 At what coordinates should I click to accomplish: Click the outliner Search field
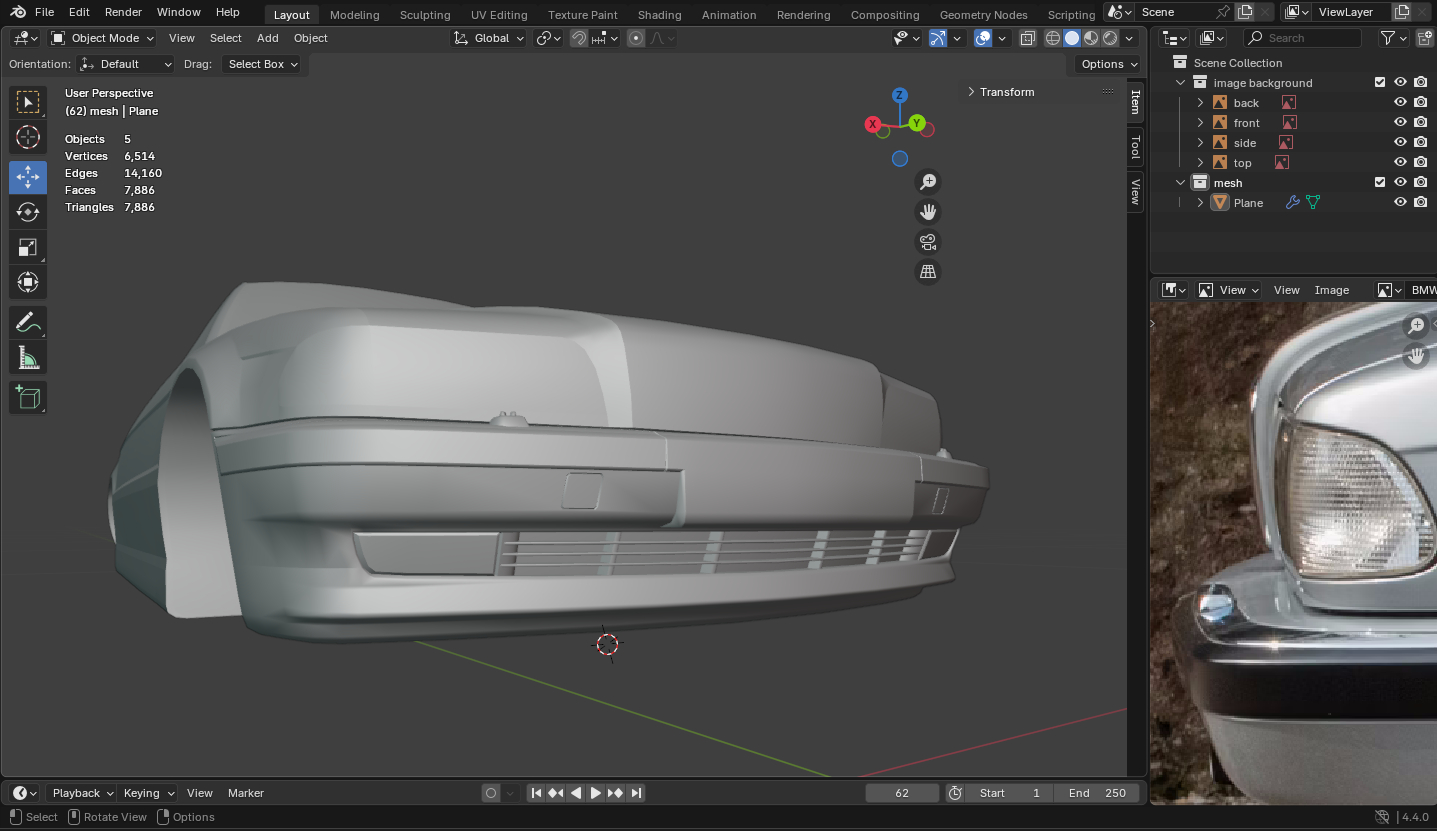tap(1300, 38)
